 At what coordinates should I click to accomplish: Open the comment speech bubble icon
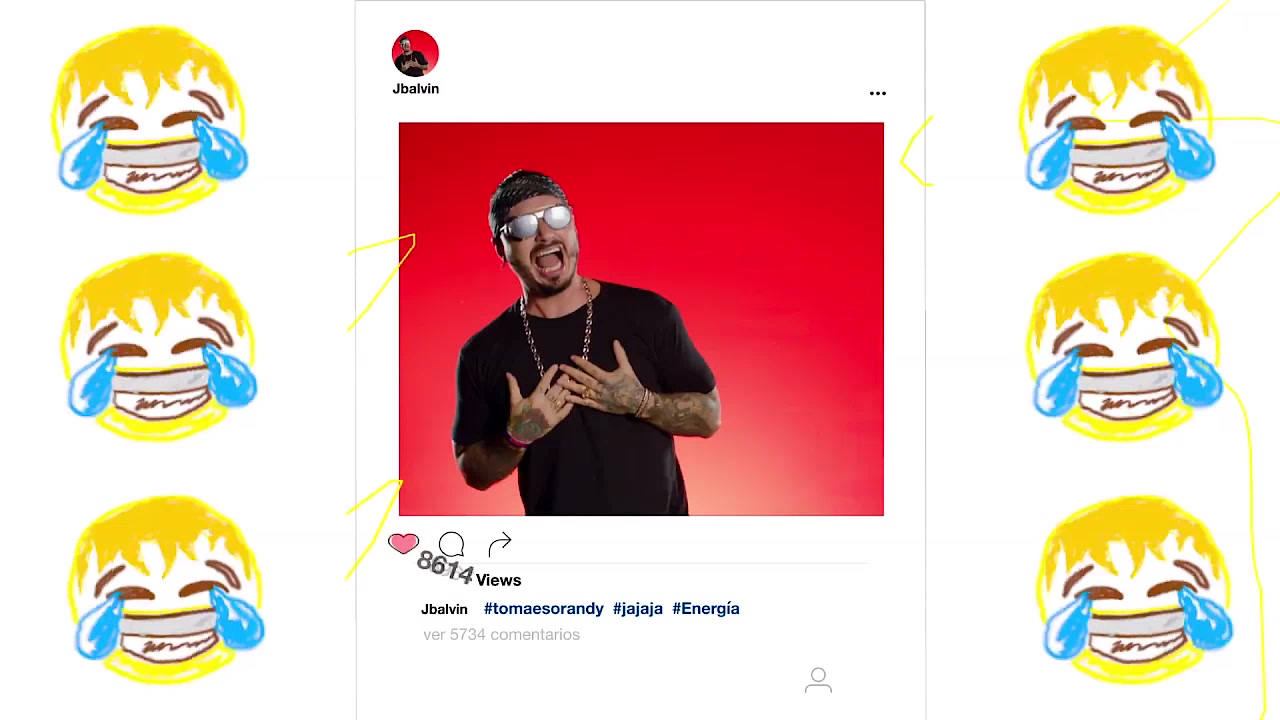[451, 544]
